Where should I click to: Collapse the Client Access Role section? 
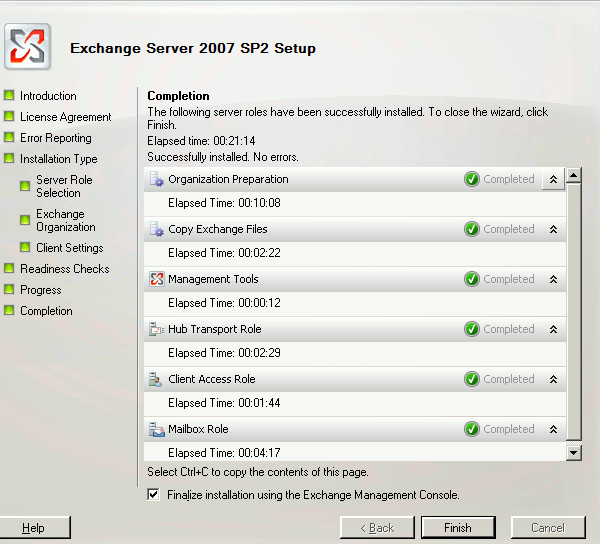point(553,379)
